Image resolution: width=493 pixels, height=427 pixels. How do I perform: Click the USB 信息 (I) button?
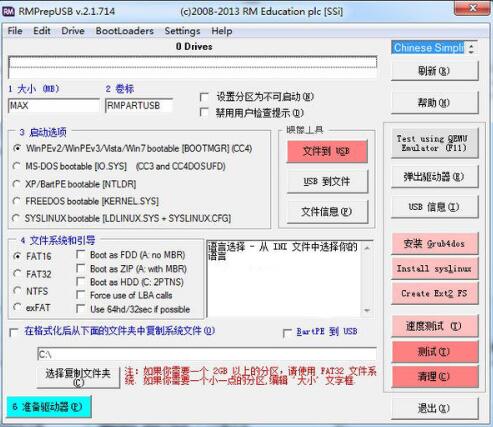click(x=434, y=207)
